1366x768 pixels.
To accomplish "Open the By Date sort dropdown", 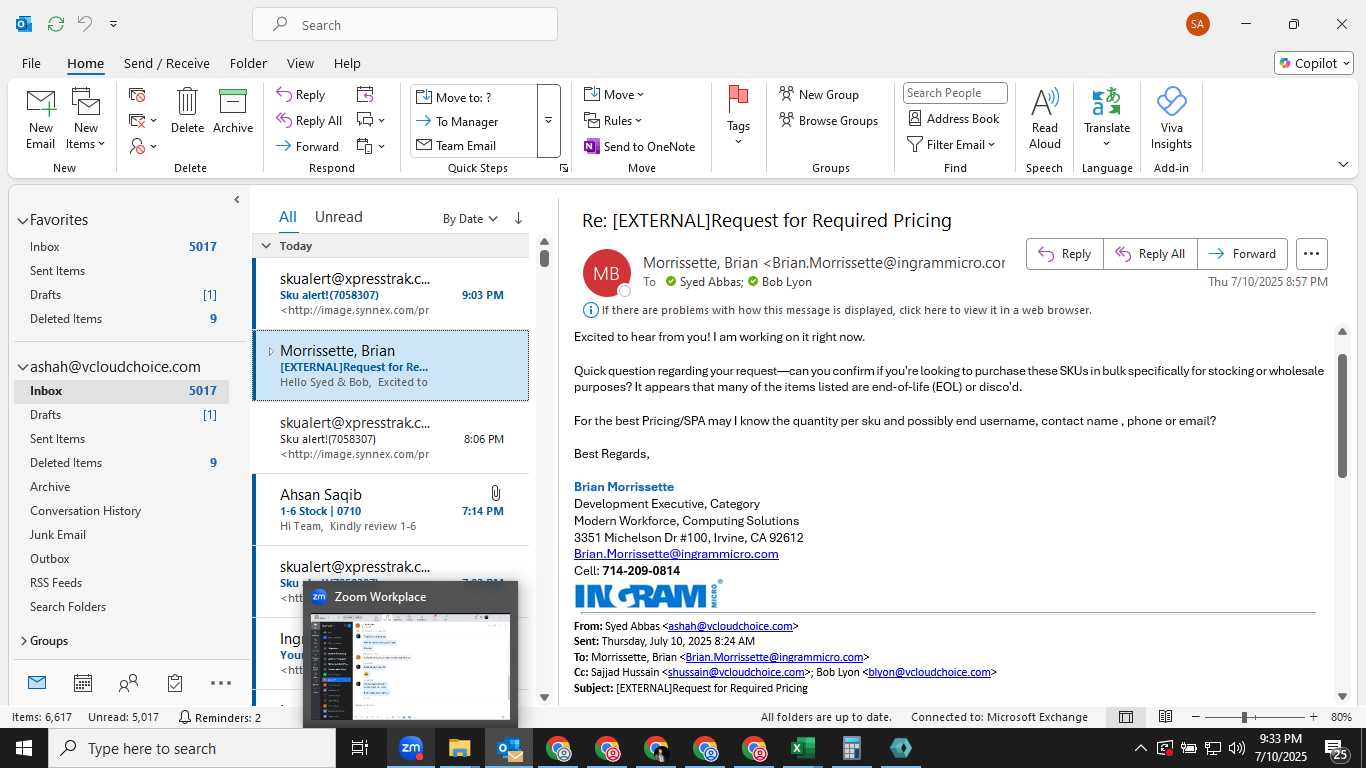I will 470,218.
